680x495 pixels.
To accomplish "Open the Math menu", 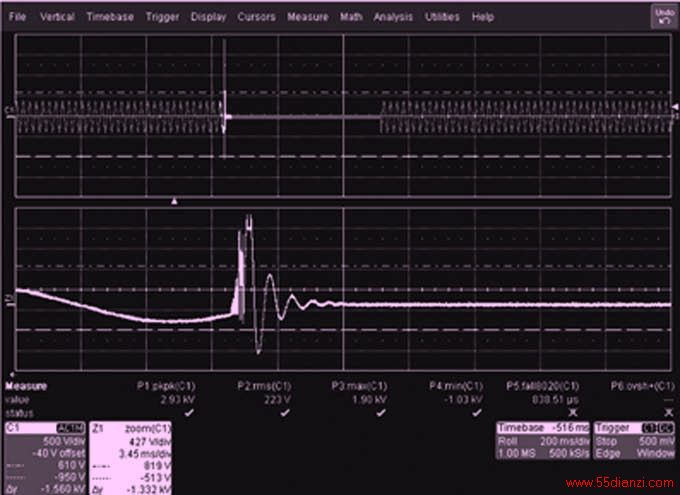I will (x=351, y=17).
